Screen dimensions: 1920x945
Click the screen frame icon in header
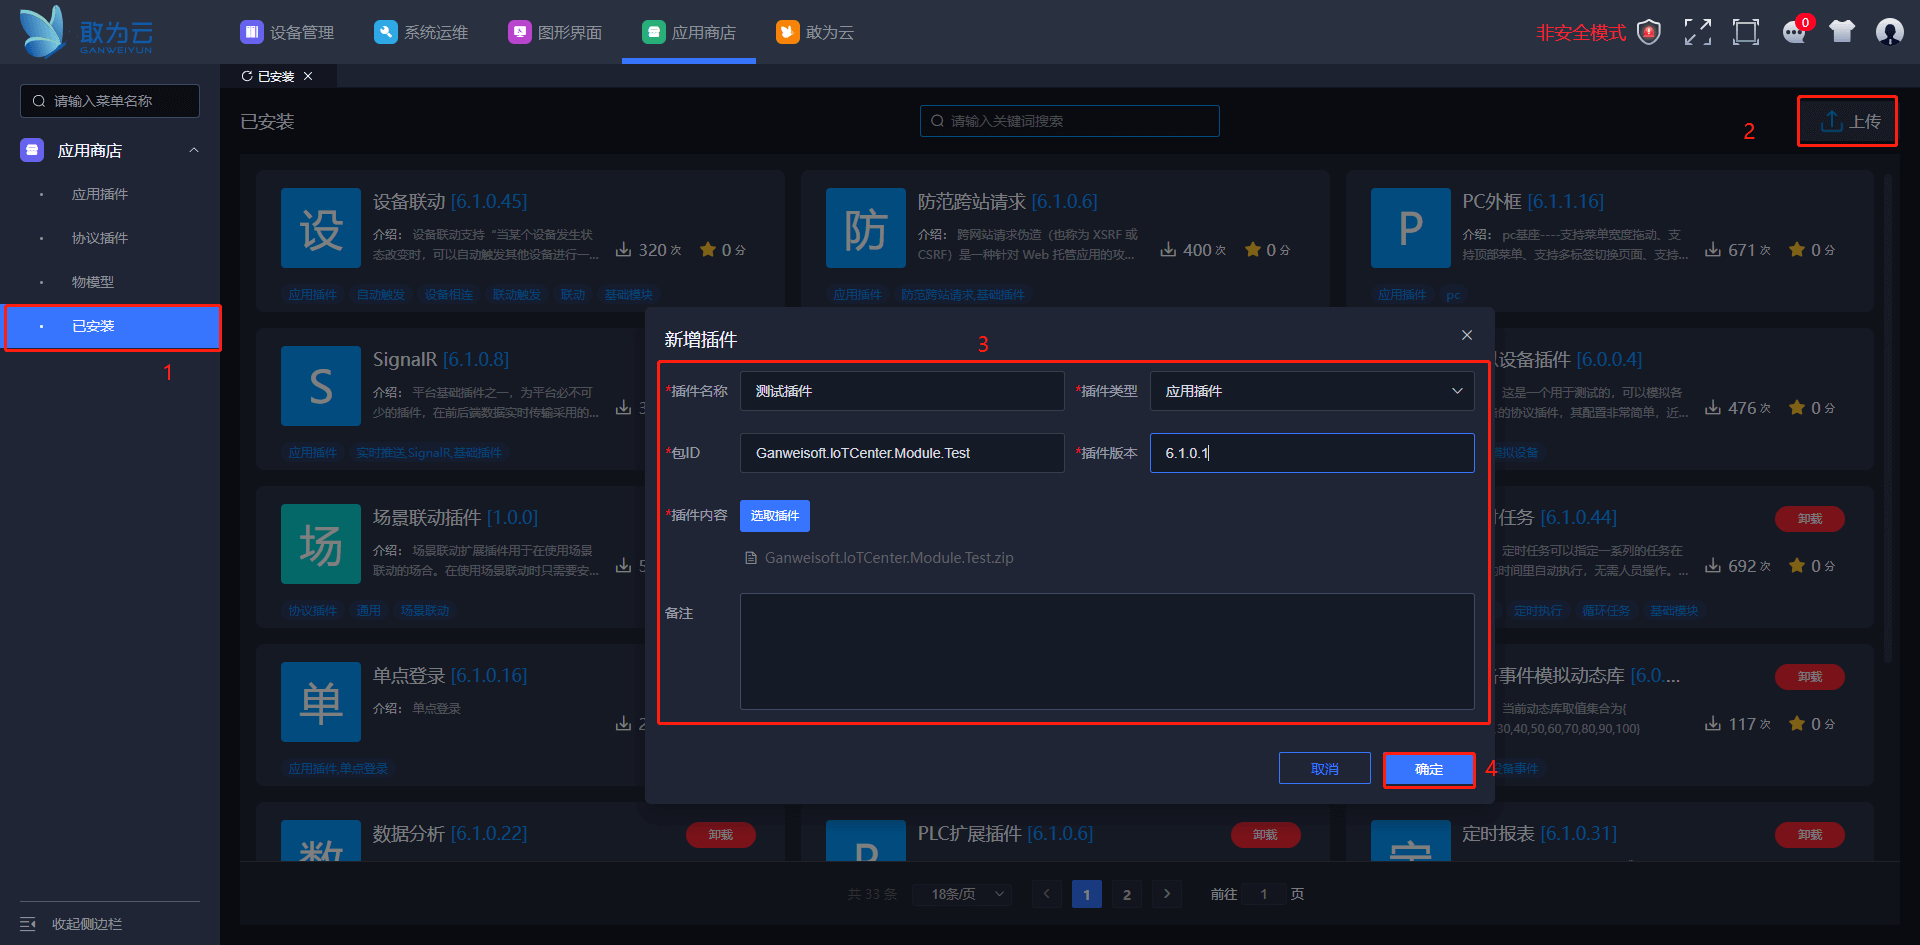tap(1745, 32)
